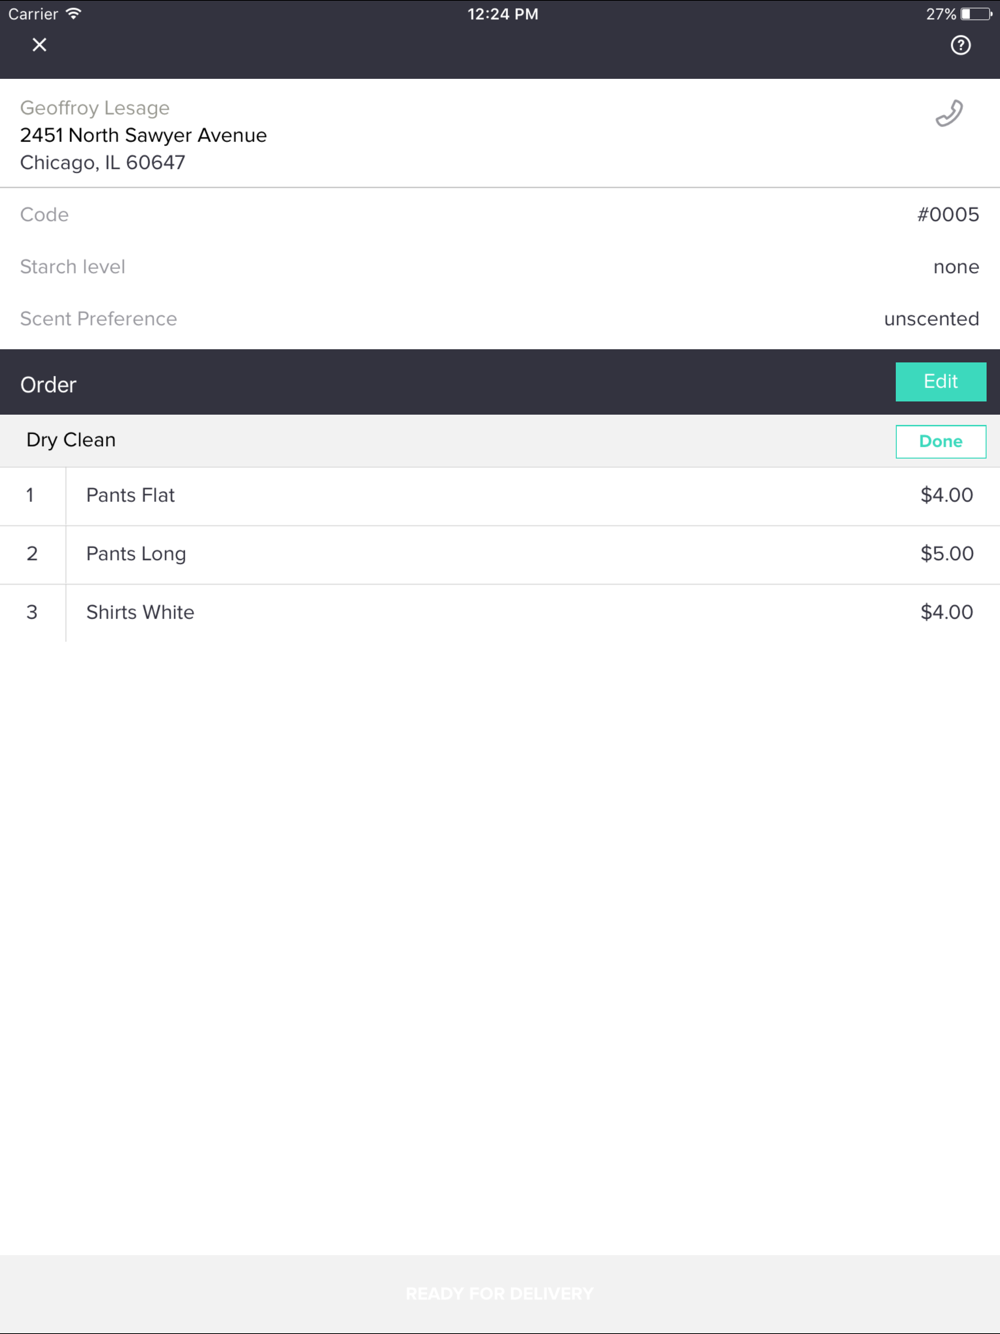Screen dimensions: 1000x1334
Task: Tap the Code #0005 row
Action: [500, 215]
